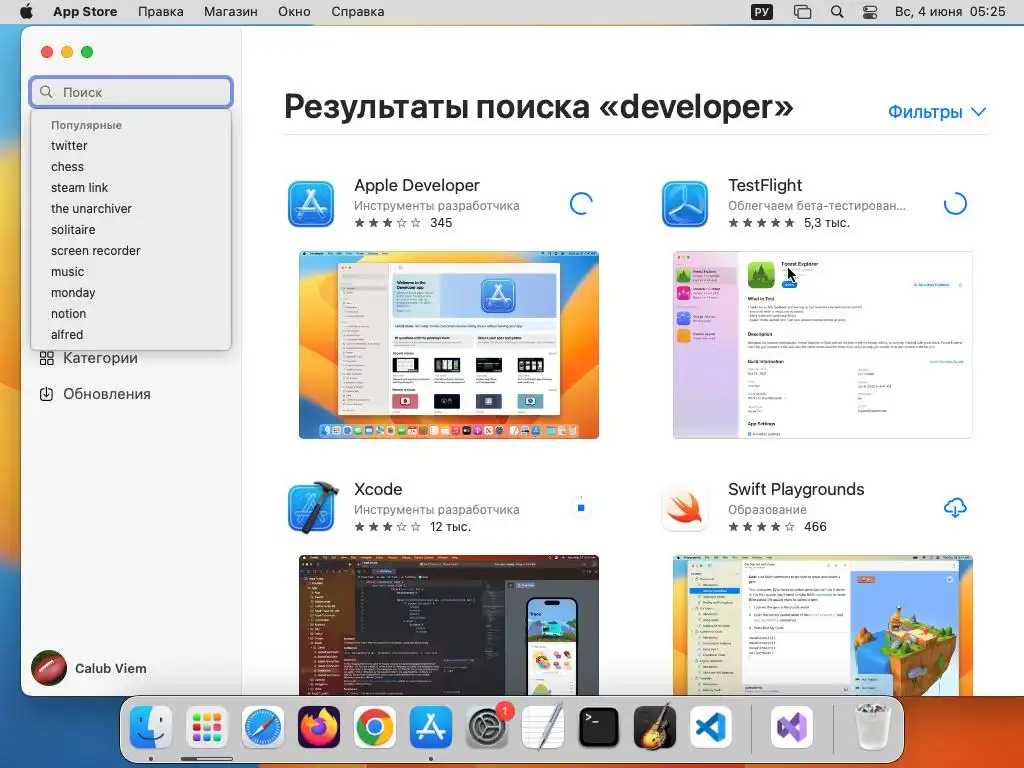This screenshot has height=768, width=1024.
Task: Open the Xcode app icon
Action: click(x=312, y=507)
